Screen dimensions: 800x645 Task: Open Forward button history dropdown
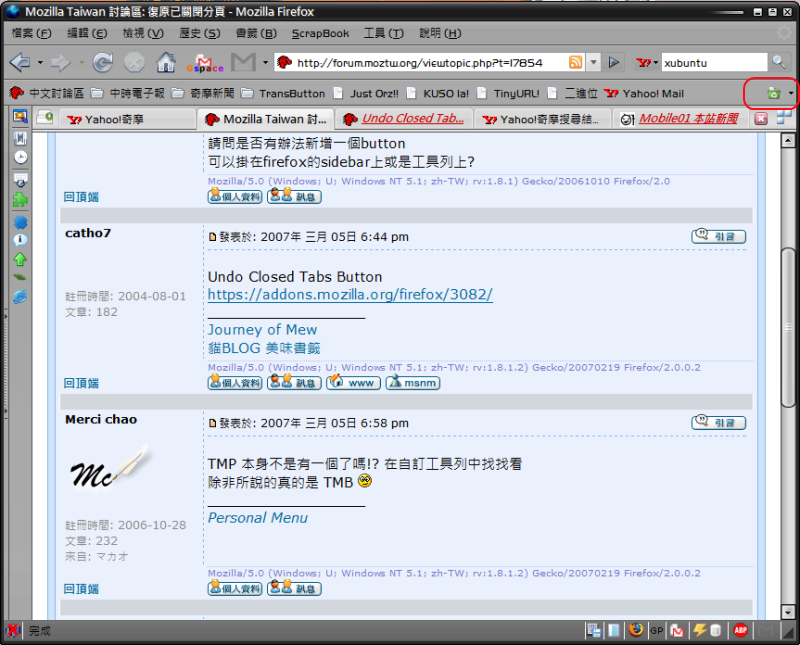pyautogui.click(x=81, y=63)
